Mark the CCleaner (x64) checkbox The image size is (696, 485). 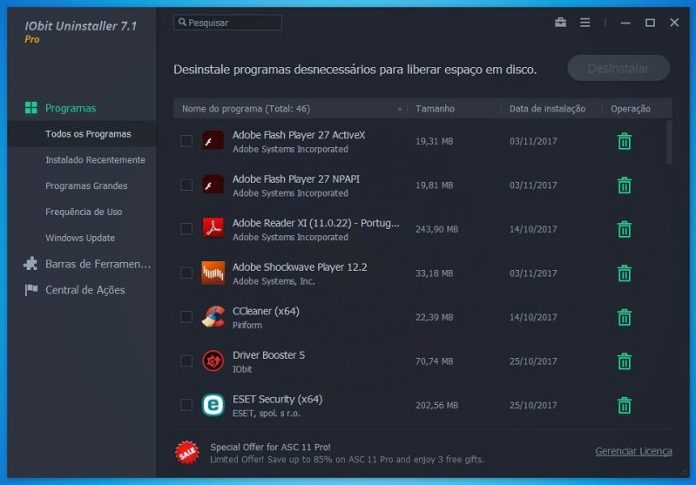(x=186, y=316)
